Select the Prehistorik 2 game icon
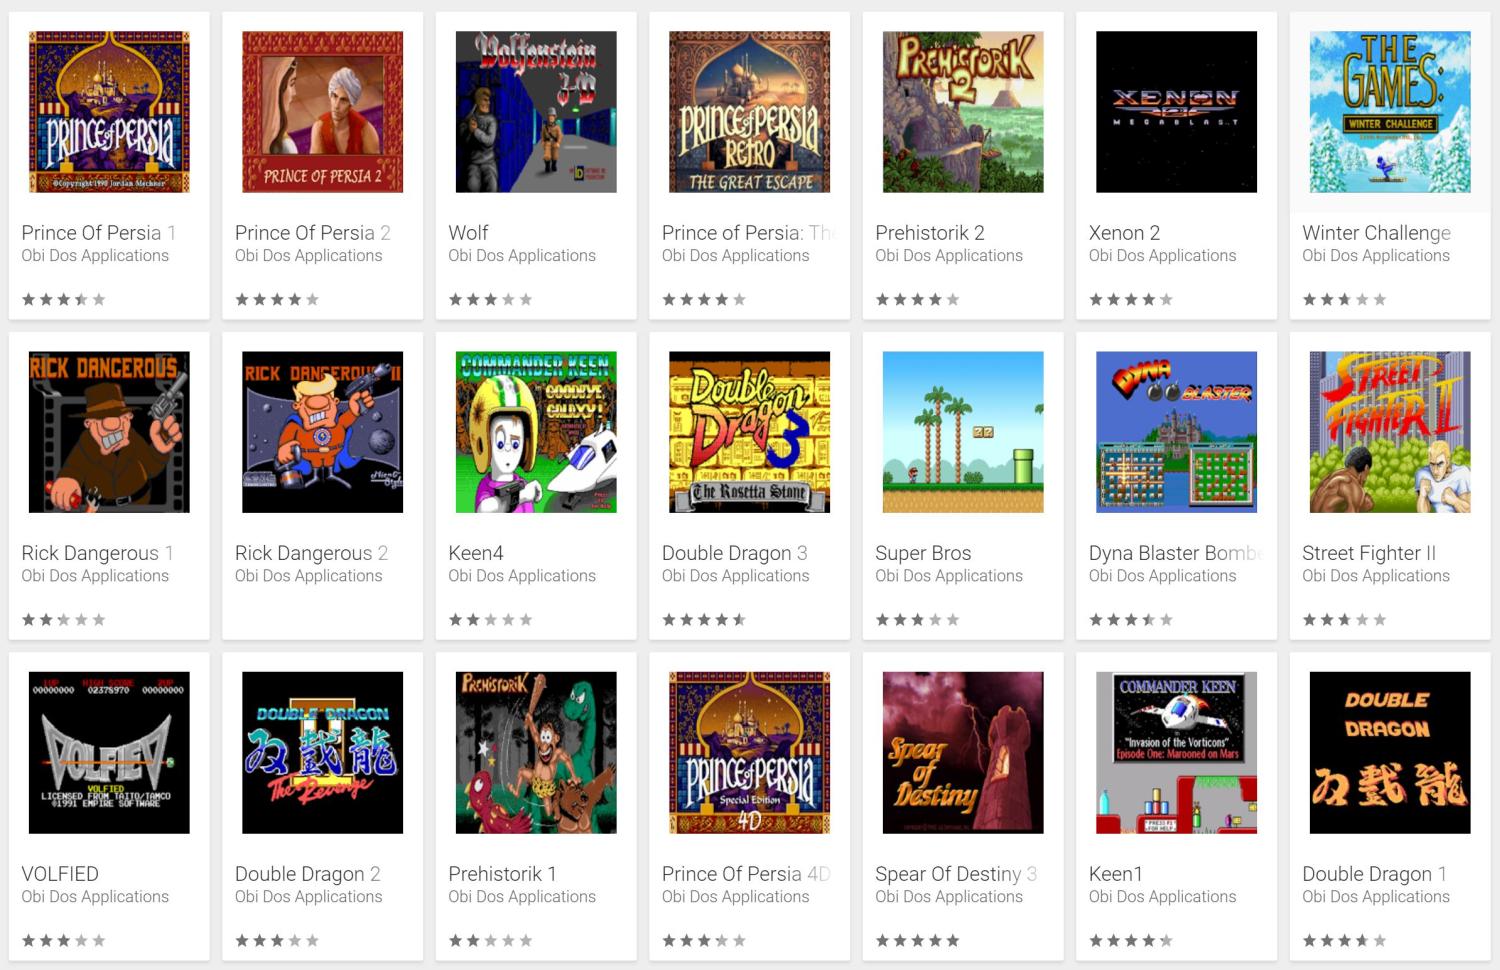The width and height of the screenshot is (1500, 970). (x=963, y=112)
